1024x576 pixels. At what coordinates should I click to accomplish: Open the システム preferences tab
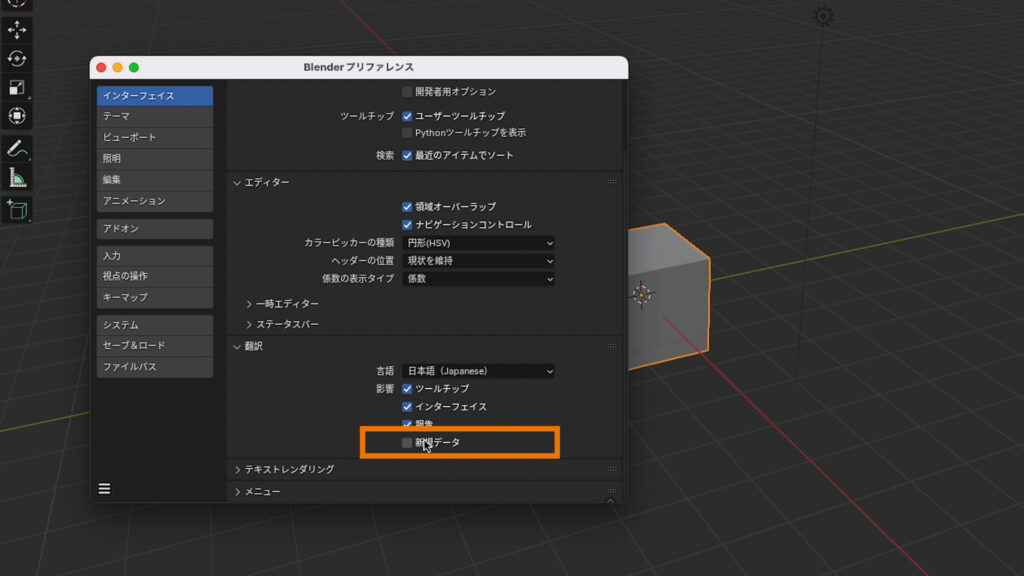tap(155, 325)
